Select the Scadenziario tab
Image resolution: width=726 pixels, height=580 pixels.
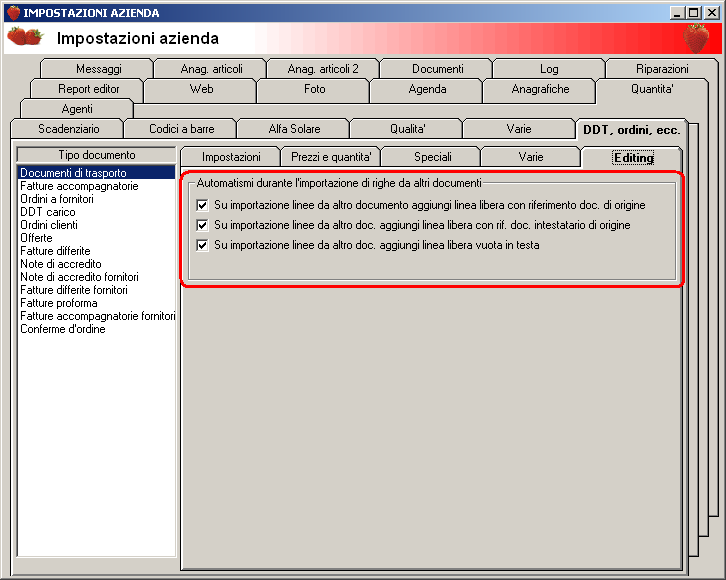pos(68,129)
